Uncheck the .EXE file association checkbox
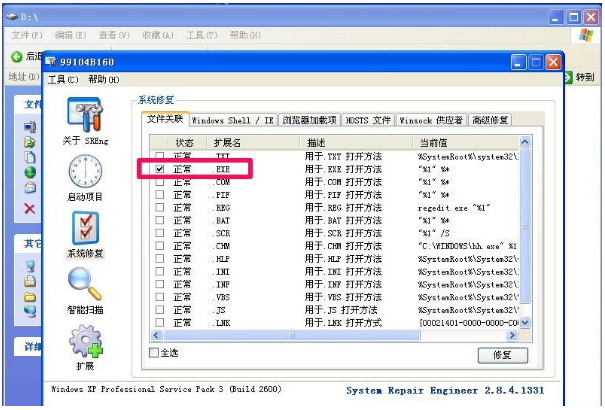The width and height of the screenshot is (605, 410). pos(160,170)
